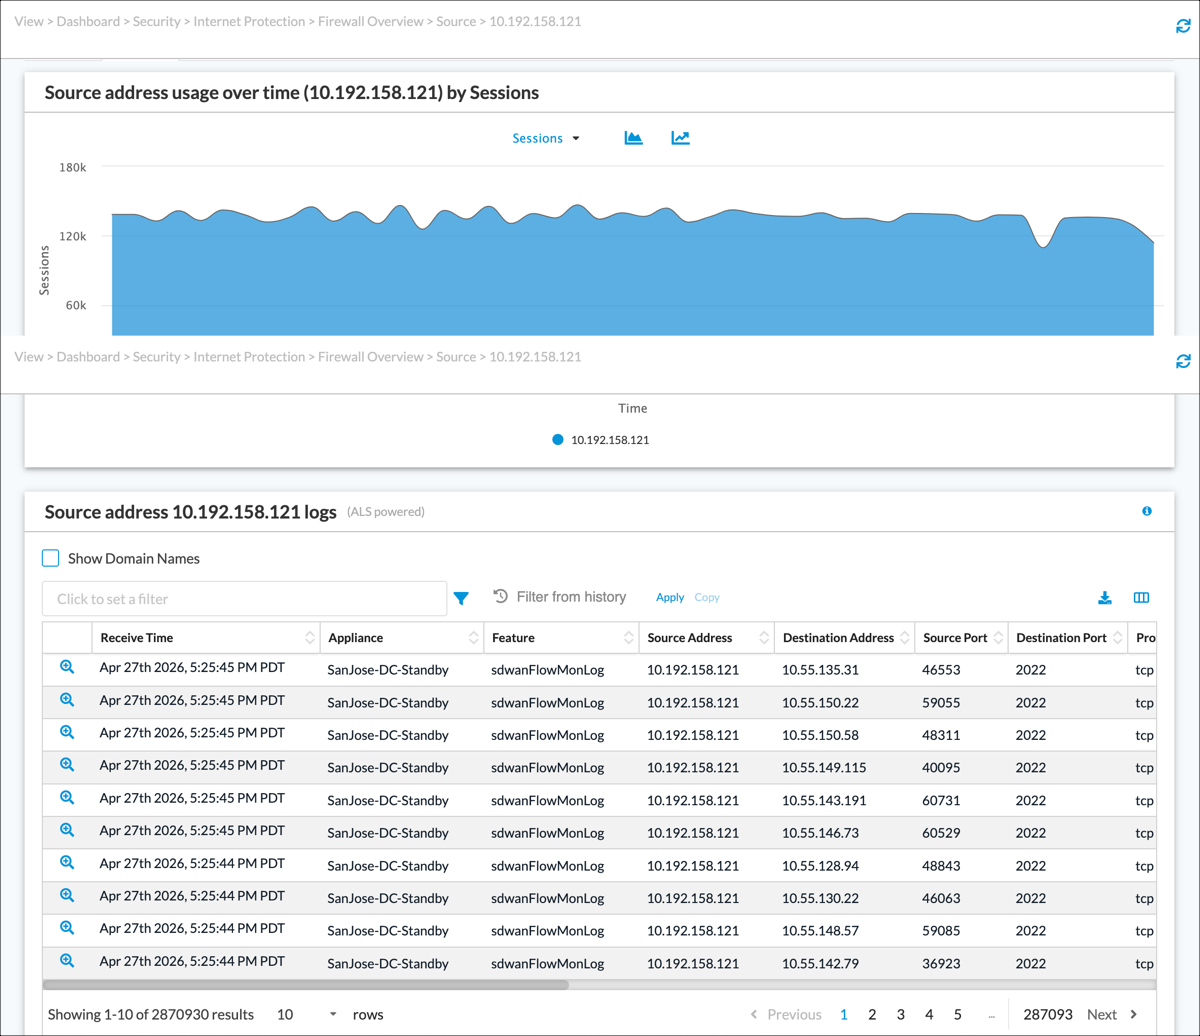The image size is (1200, 1036).
Task: Open details for row with source port 36923
Action: [x=67, y=961]
